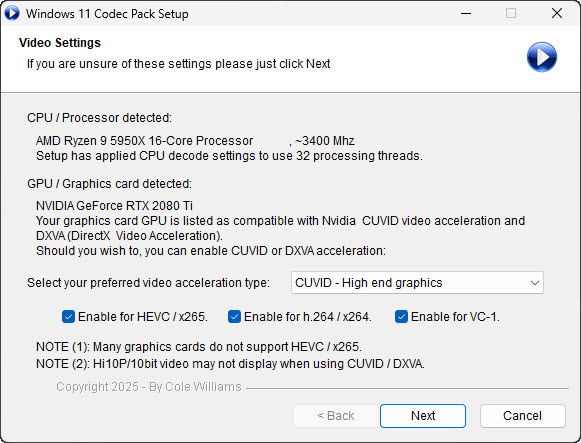Viewport: 581px width, 443px height.
Task: Click the preferred video acceleration type label
Action: point(148,283)
